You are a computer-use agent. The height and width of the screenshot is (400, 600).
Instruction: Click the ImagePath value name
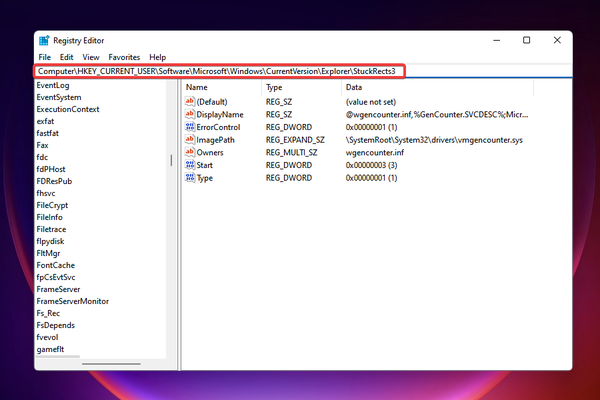click(x=215, y=140)
